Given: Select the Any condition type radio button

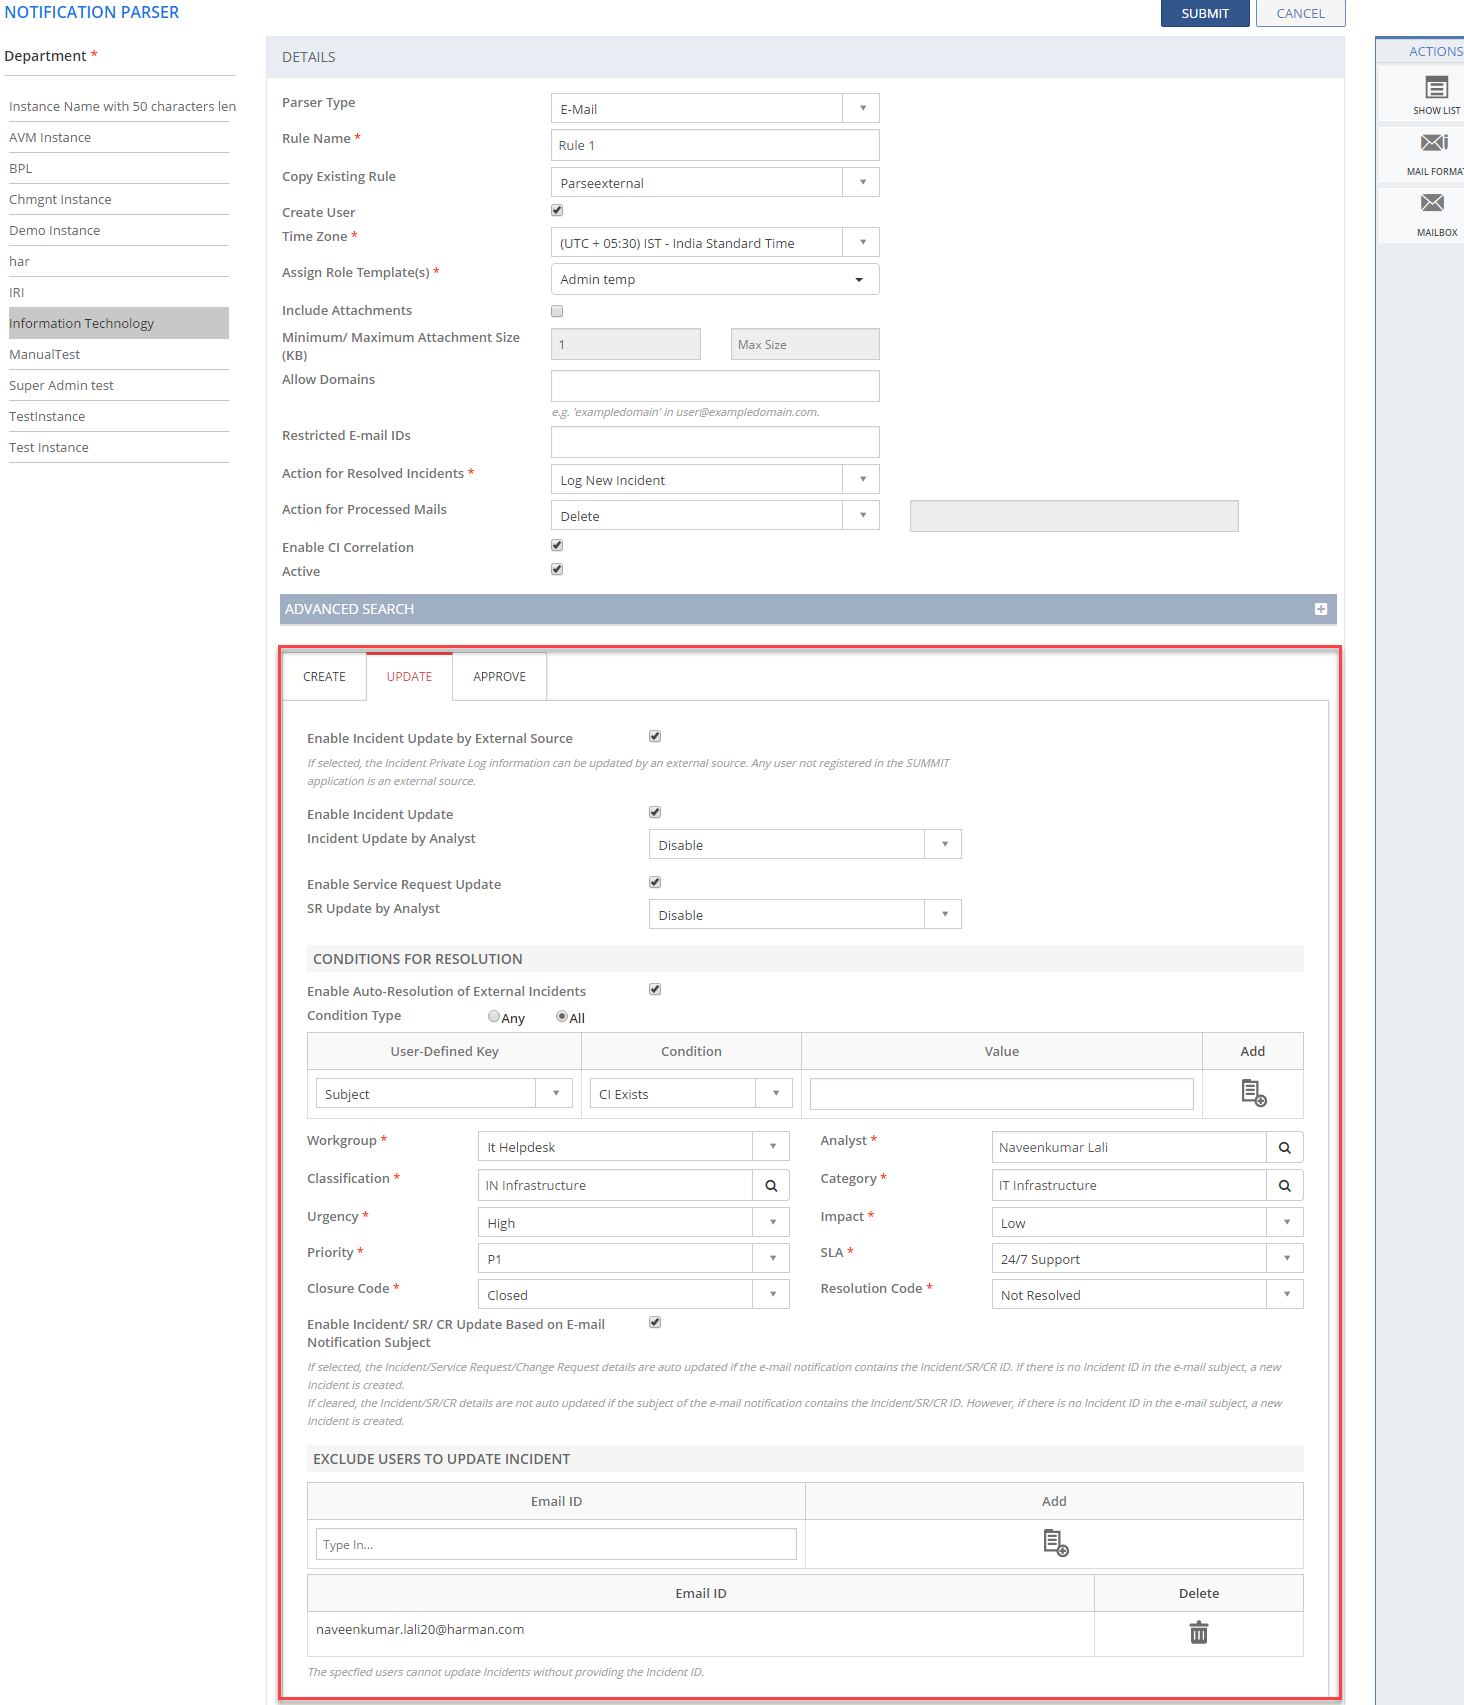Looking at the screenshot, I should [x=494, y=1017].
